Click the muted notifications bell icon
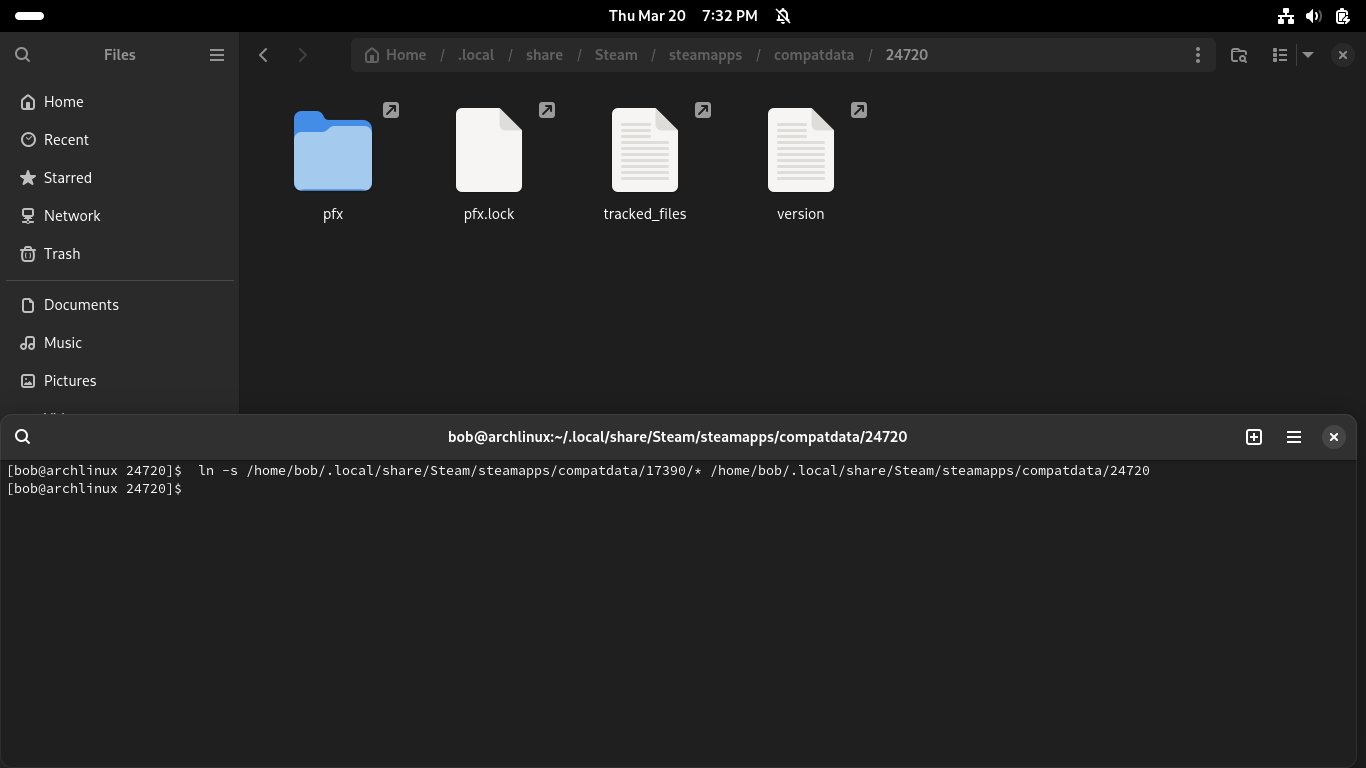The height and width of the screenshot is (768, 1366). click(784, 16)
